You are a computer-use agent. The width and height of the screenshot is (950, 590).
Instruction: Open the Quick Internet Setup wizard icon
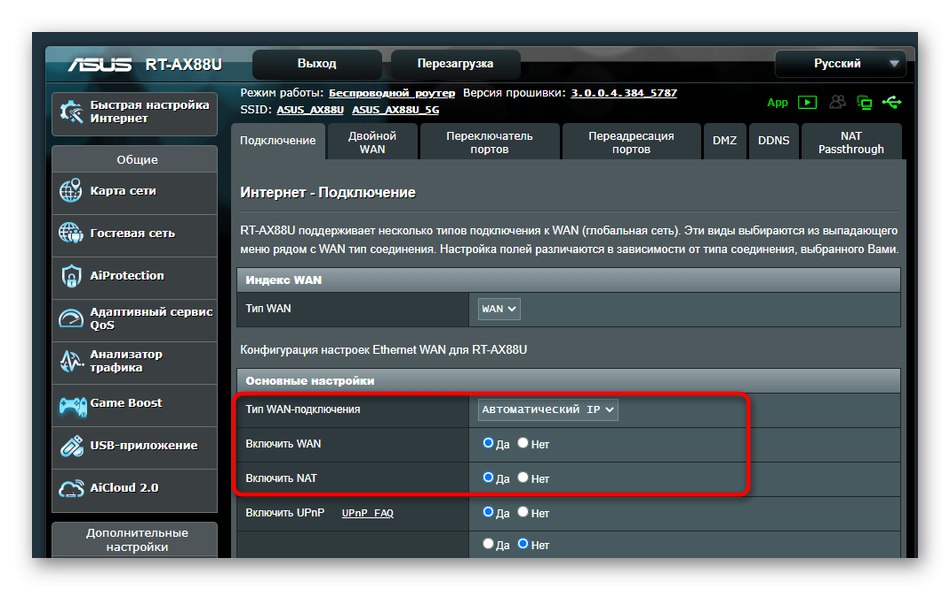(x=71, y=111)
